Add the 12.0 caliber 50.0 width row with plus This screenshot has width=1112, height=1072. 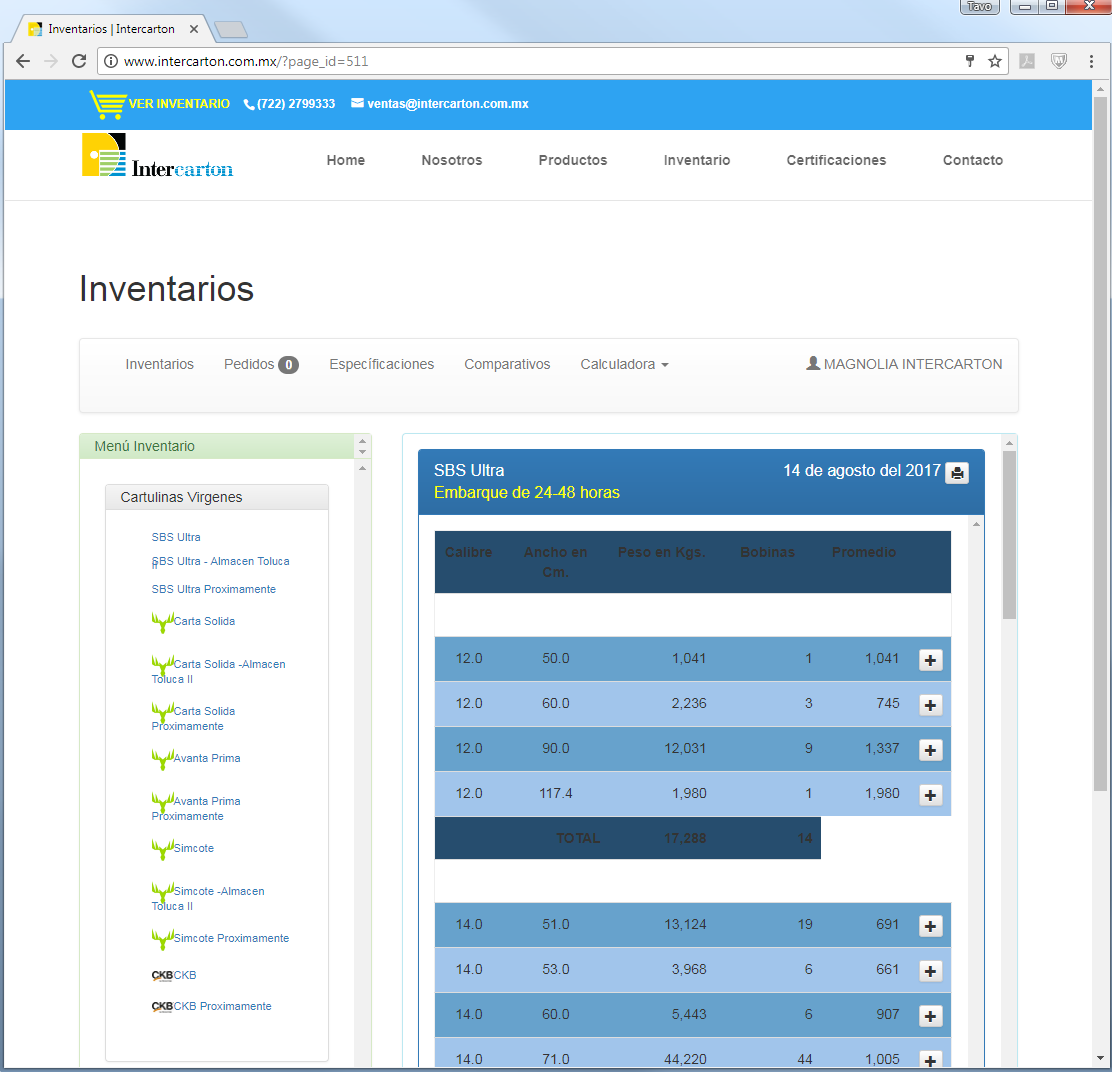(x=930, y=660)
